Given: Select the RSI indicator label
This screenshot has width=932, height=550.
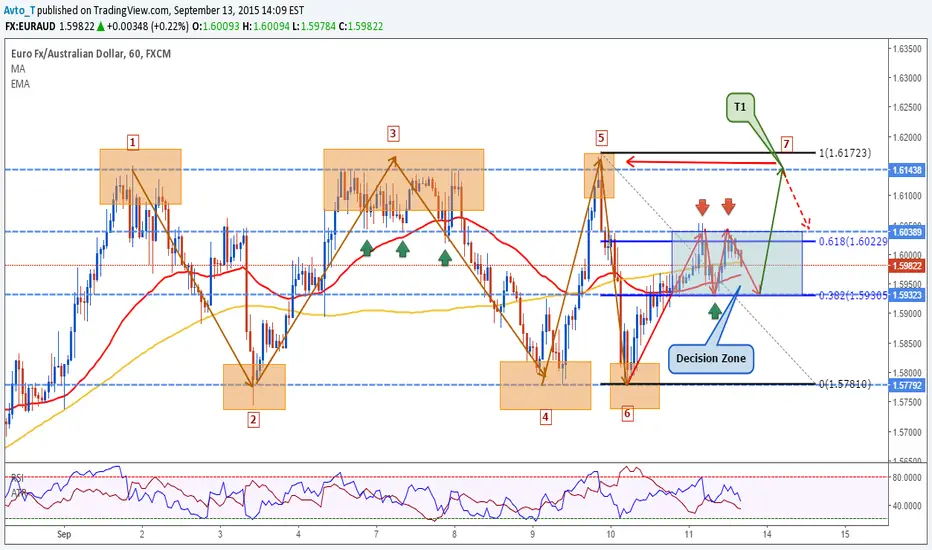Looking at the screenshot, I should 17,478.
